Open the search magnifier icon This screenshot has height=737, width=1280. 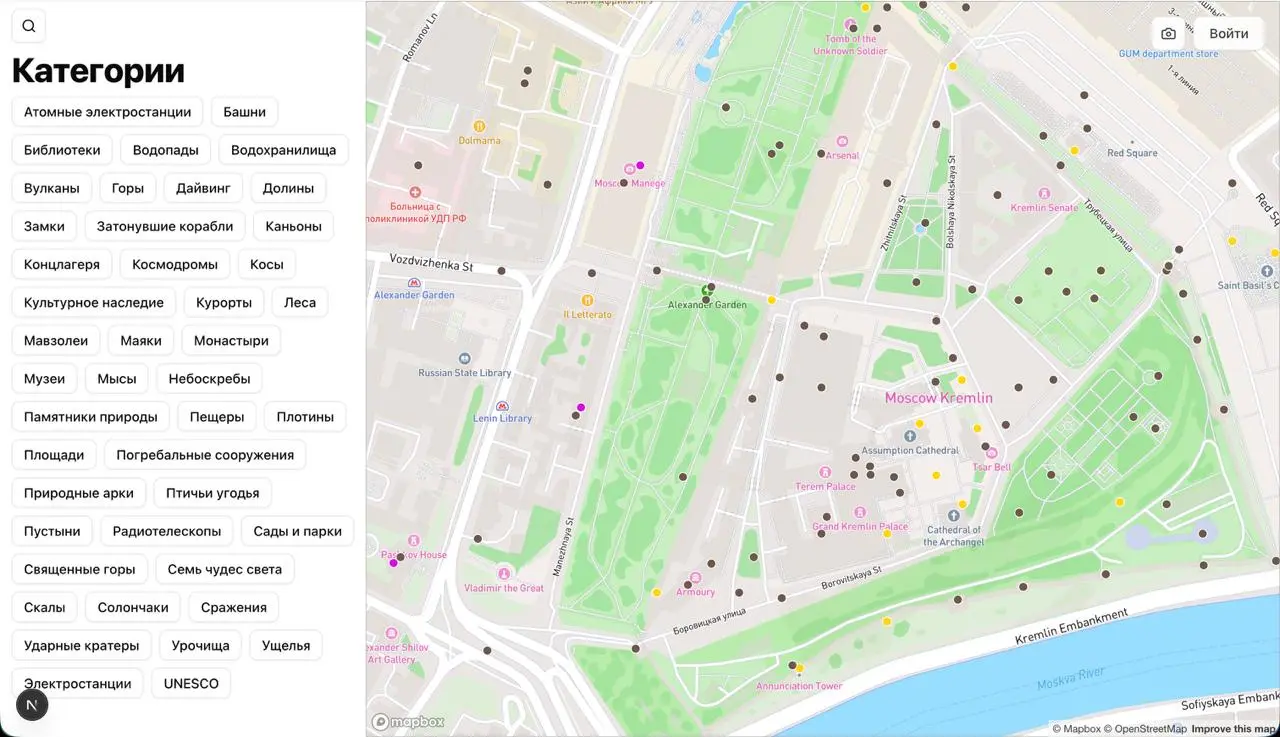click(x=28, y=26)
